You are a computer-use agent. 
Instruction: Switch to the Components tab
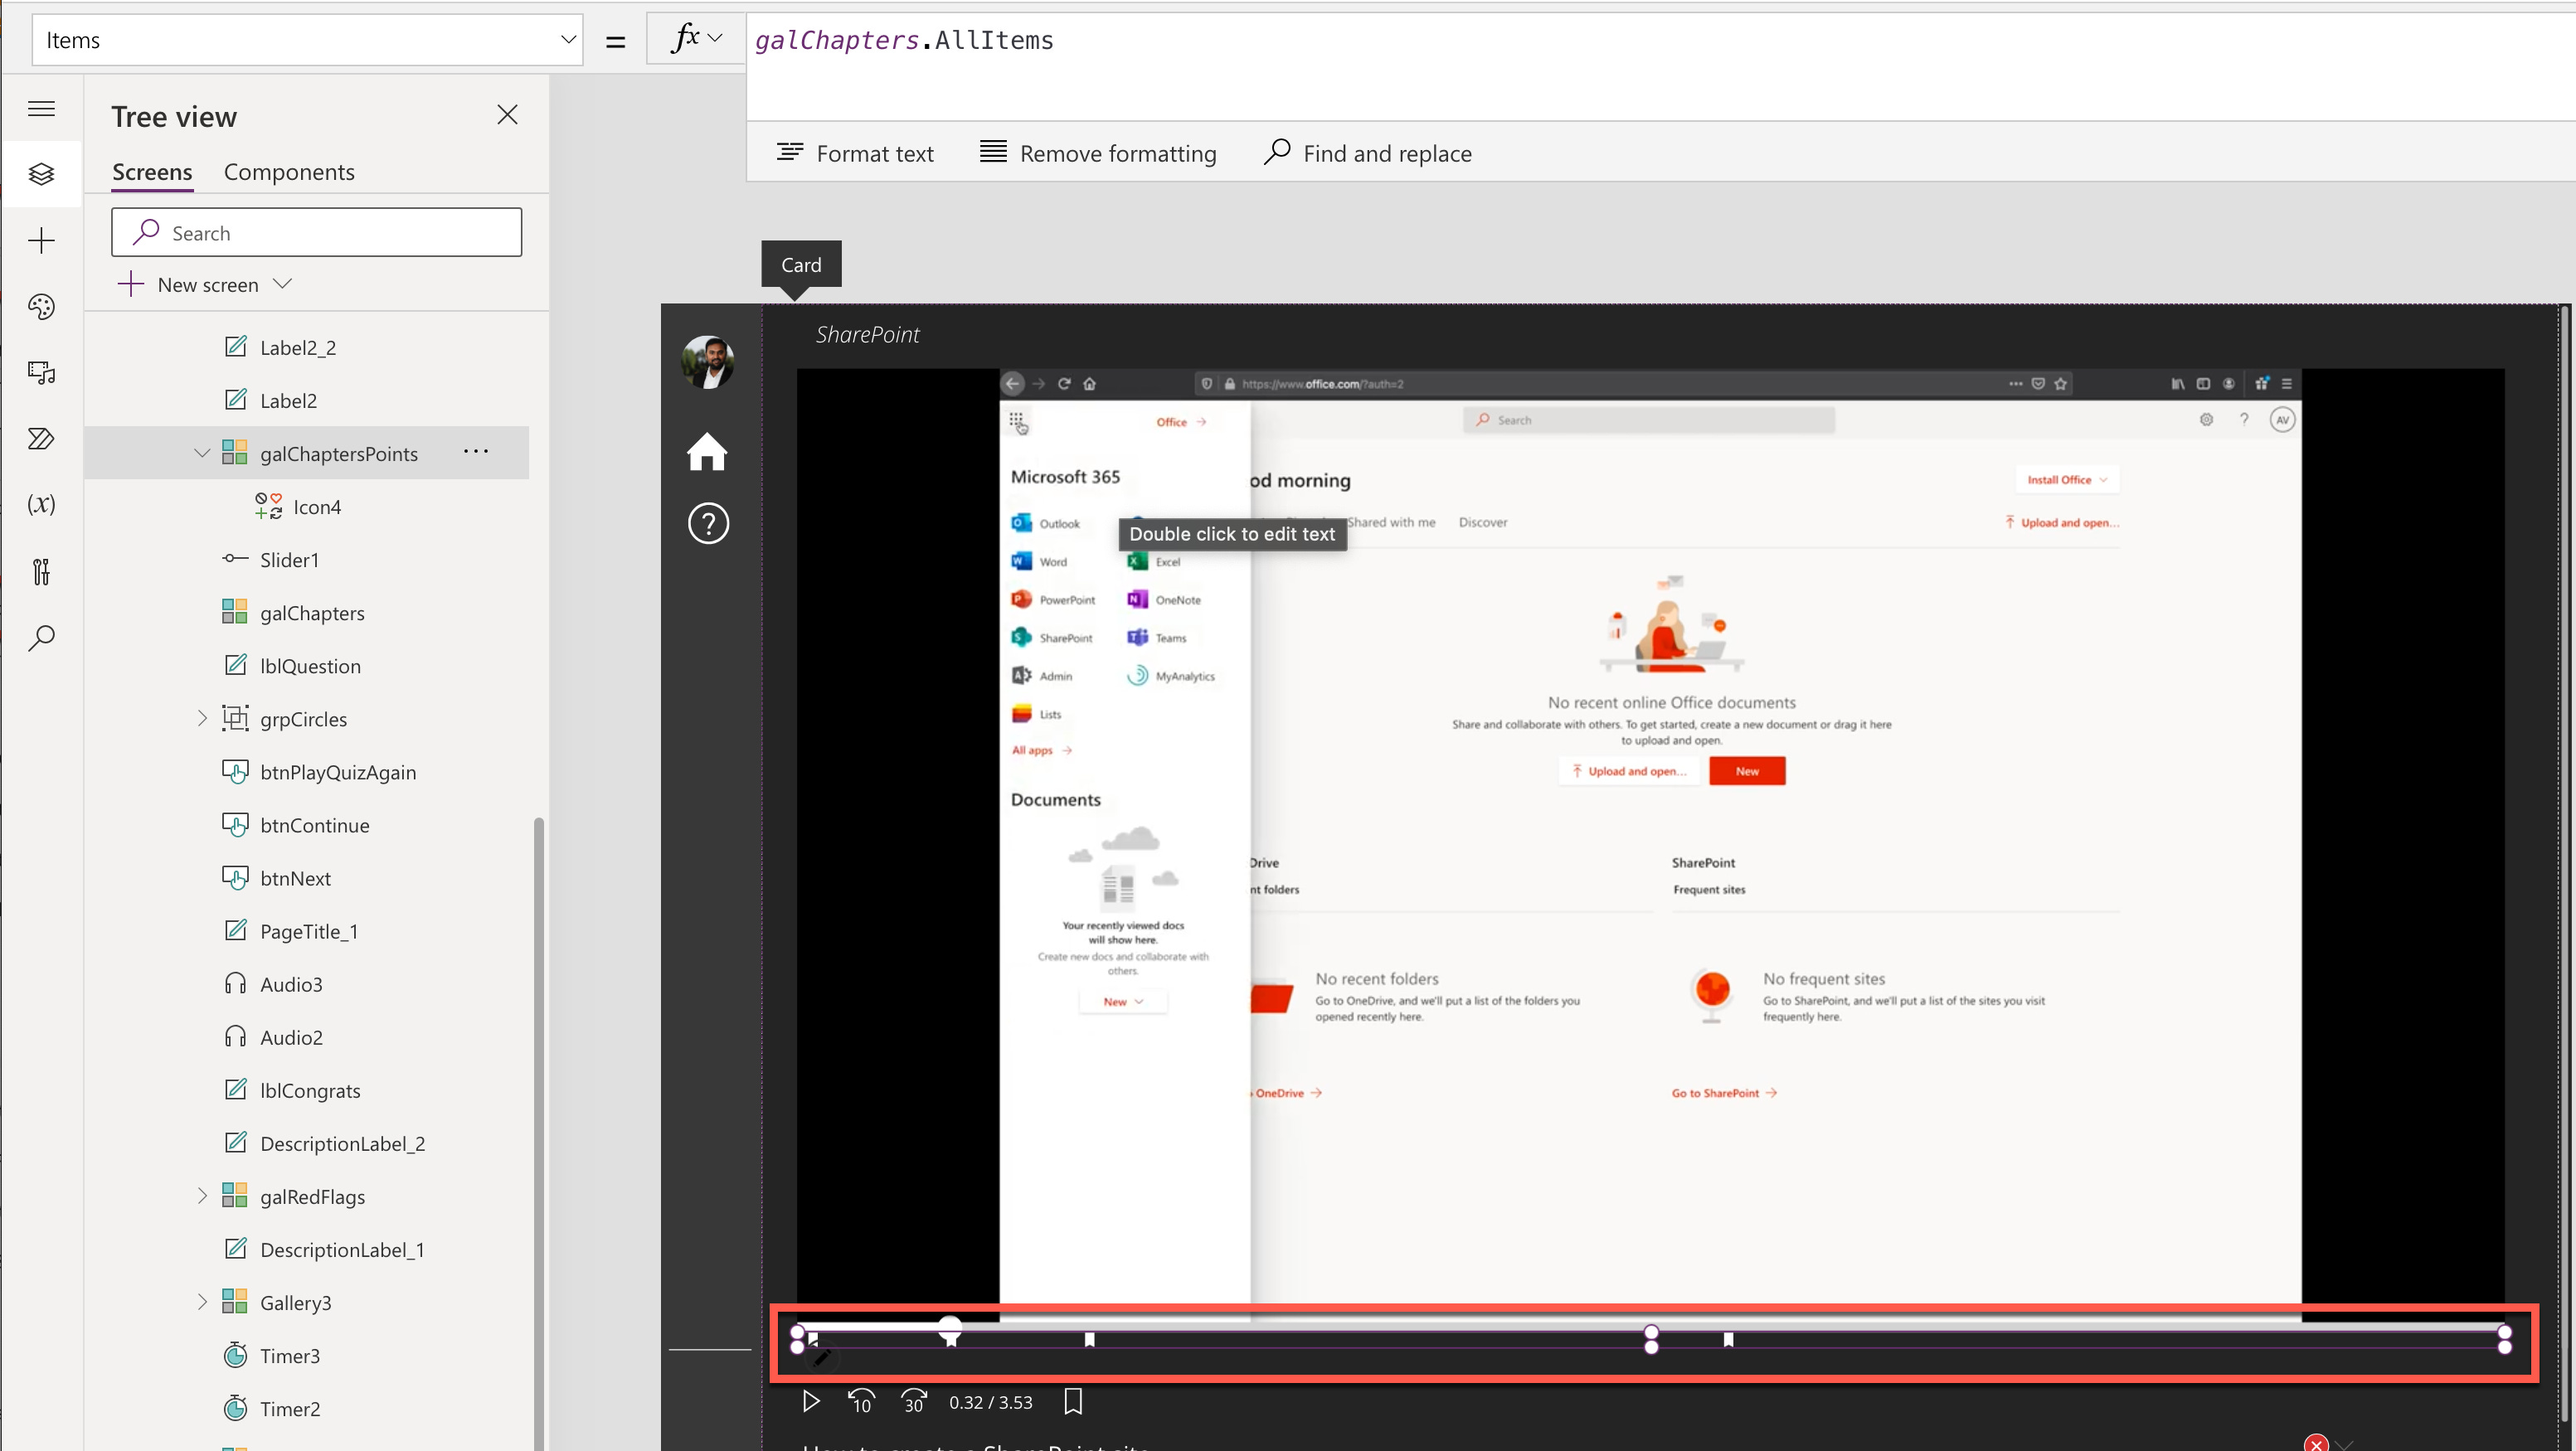click(289, 172)
